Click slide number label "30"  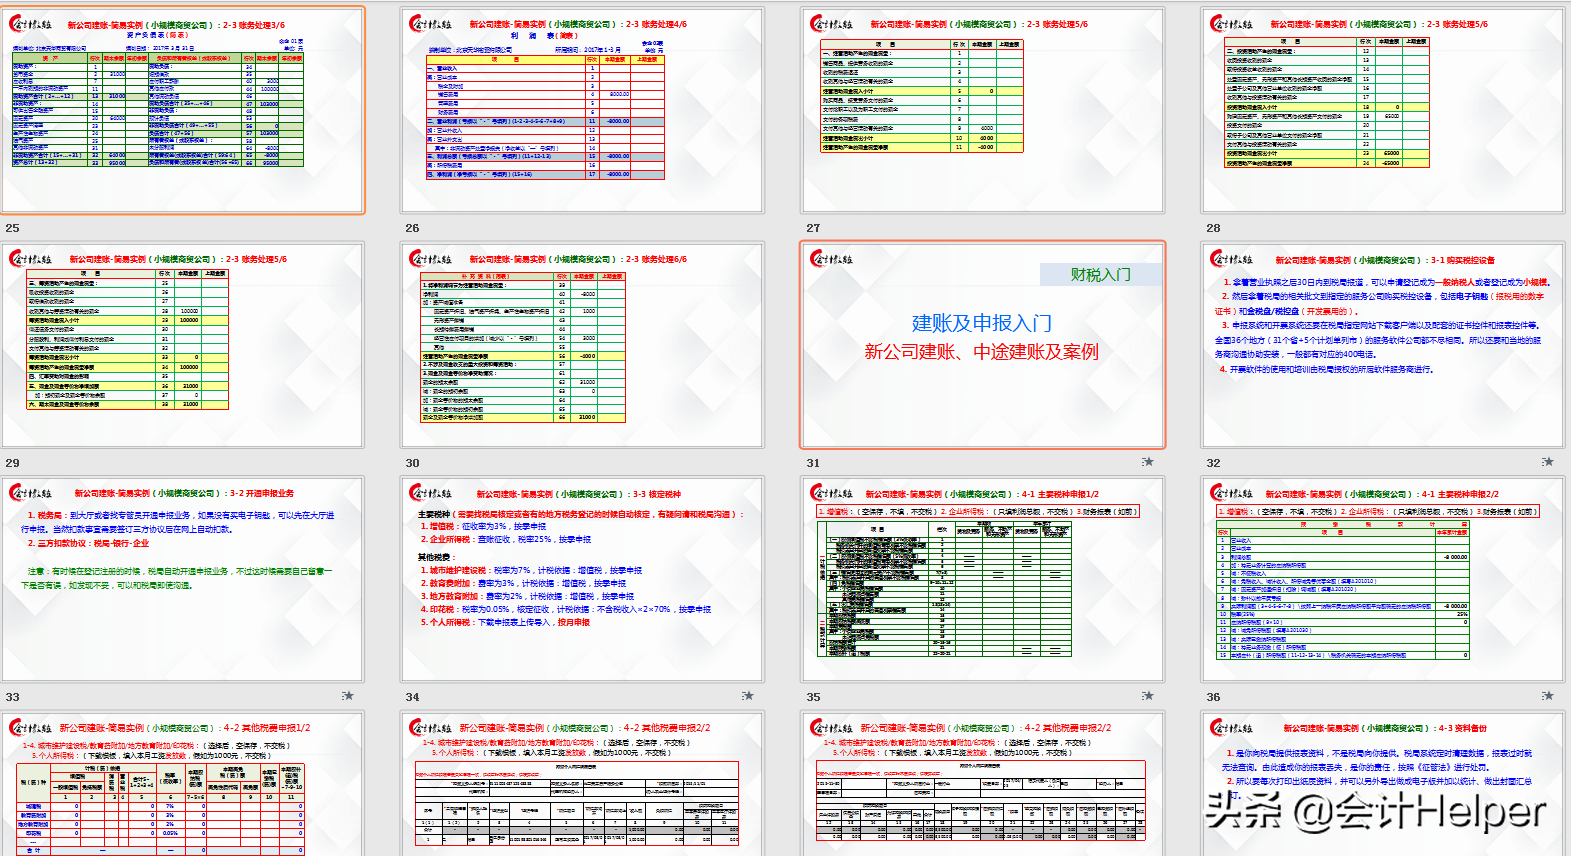[x=412, y=463]
